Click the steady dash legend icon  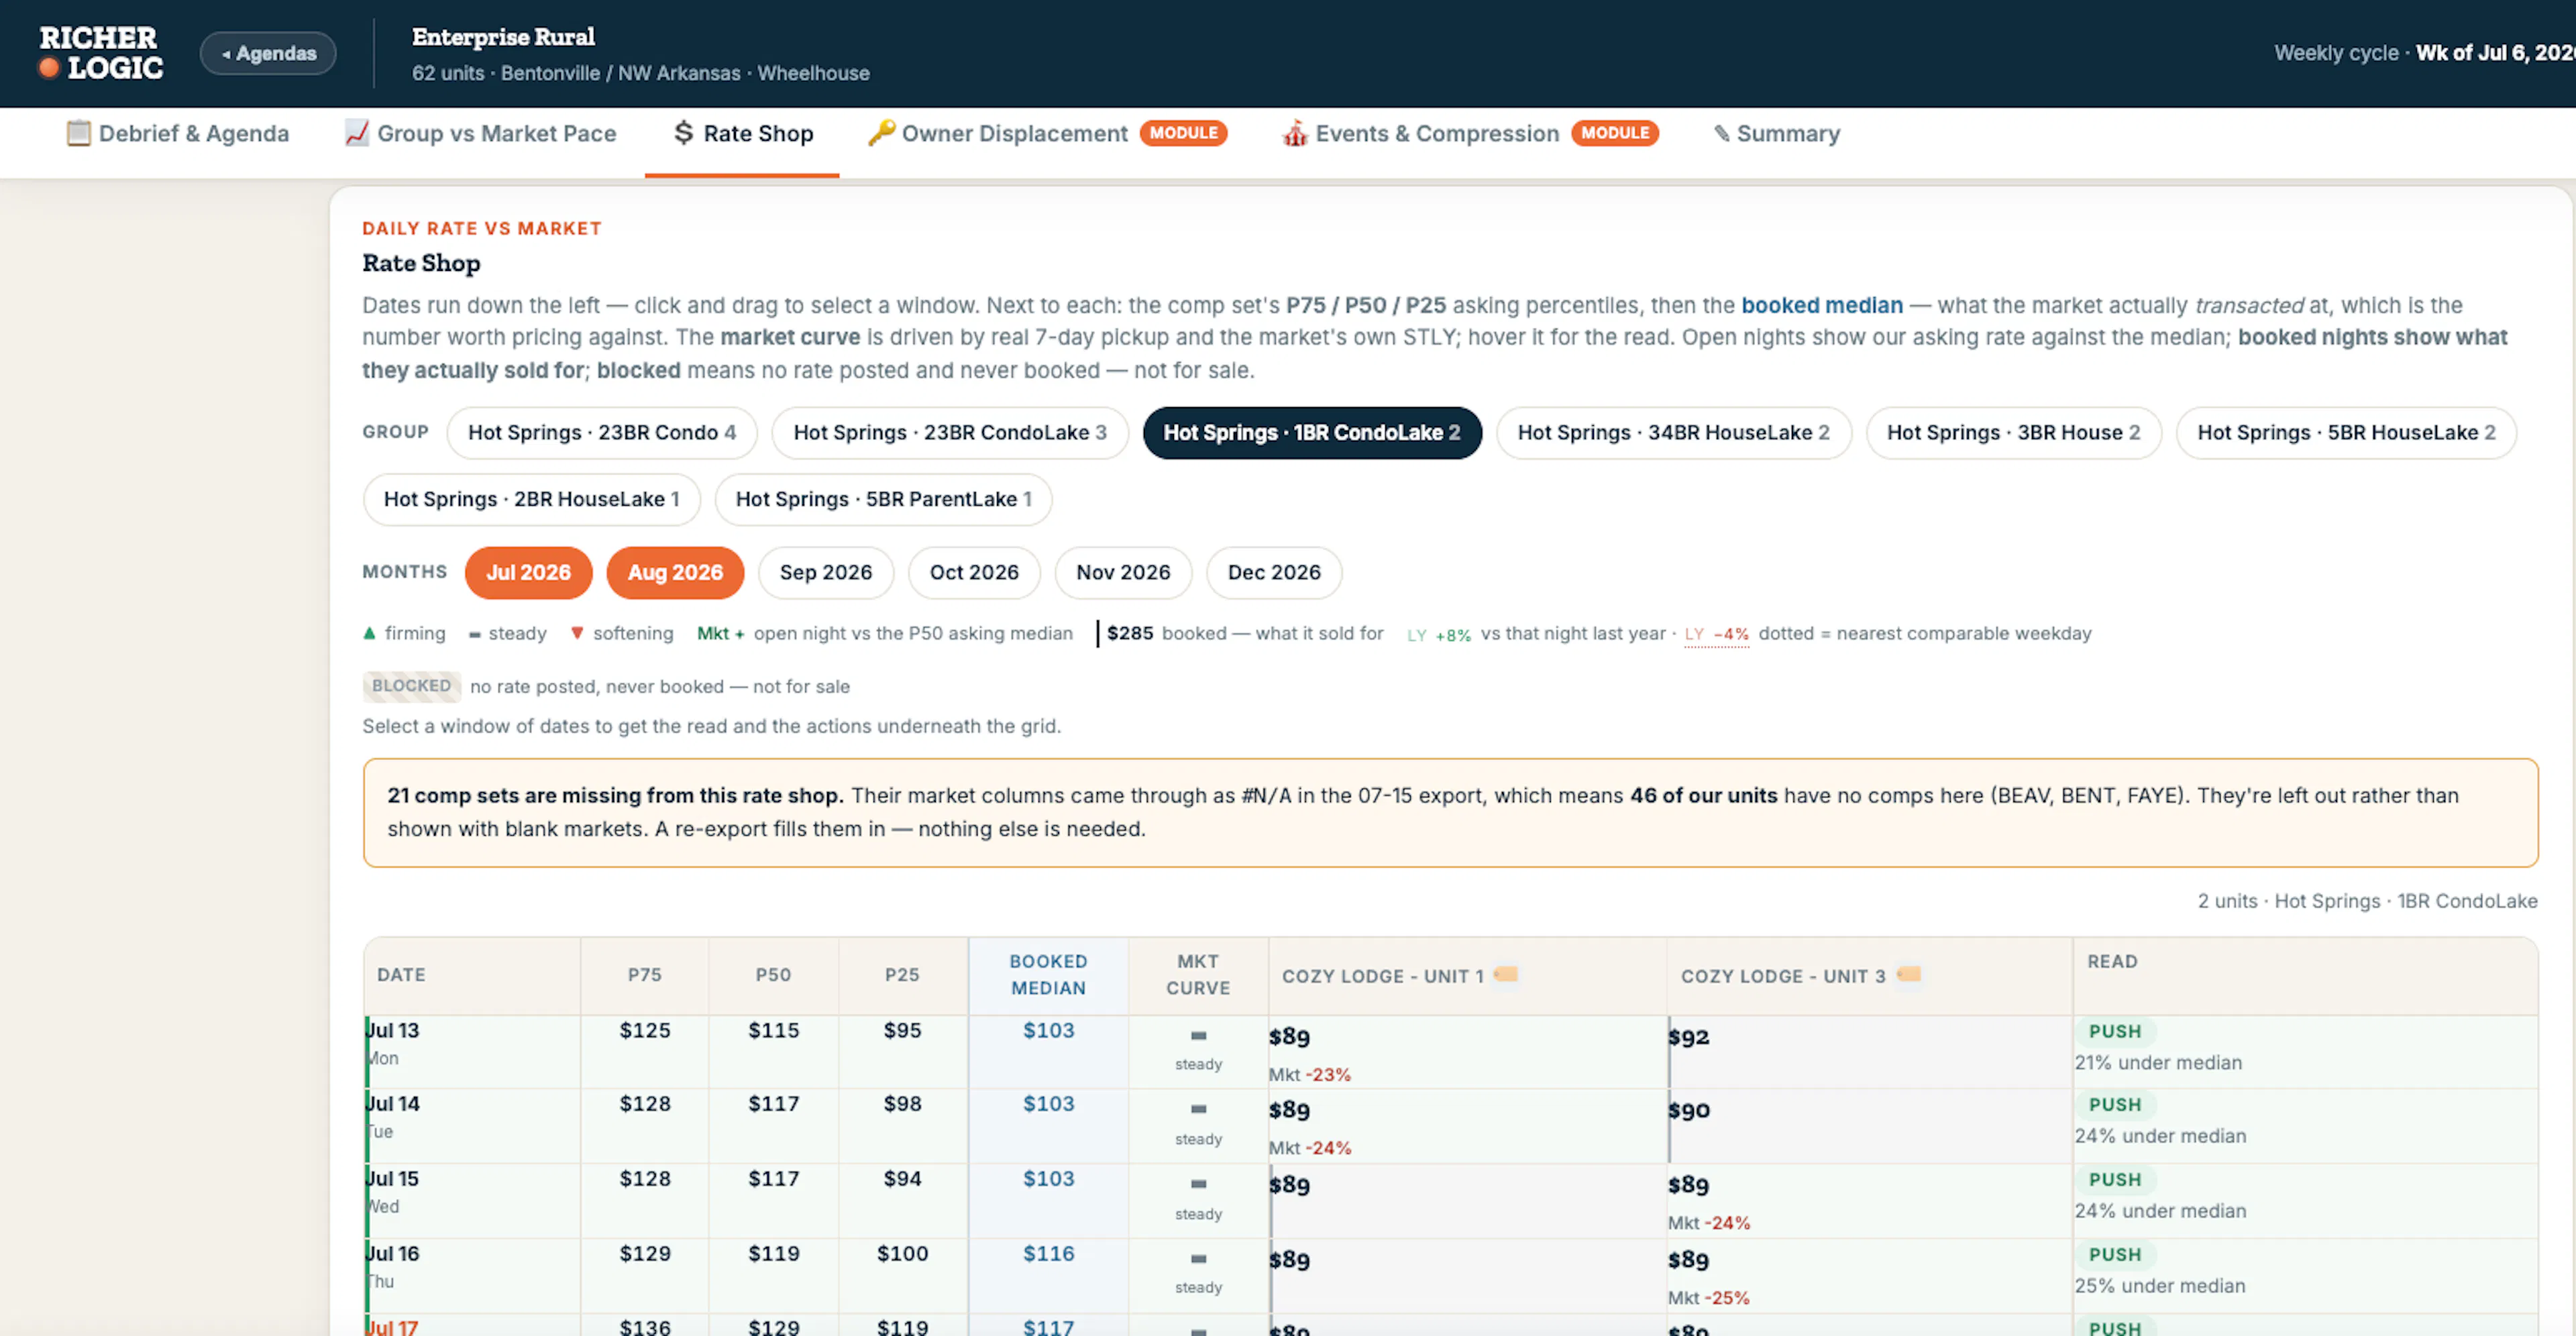475,634
